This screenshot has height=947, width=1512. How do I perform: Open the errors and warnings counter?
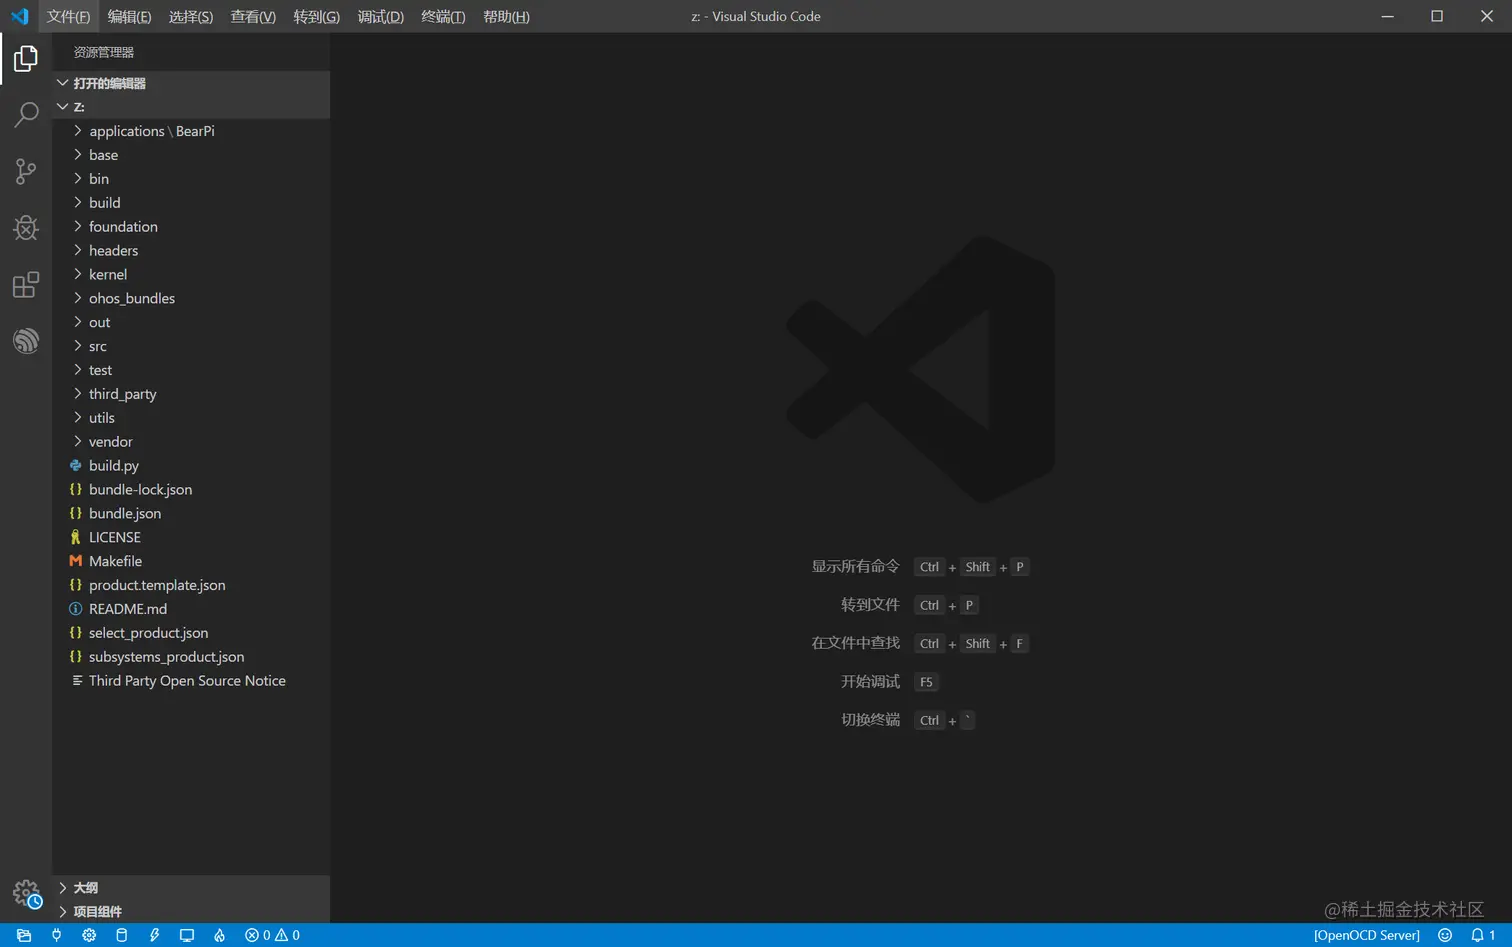tap(272, 935)
